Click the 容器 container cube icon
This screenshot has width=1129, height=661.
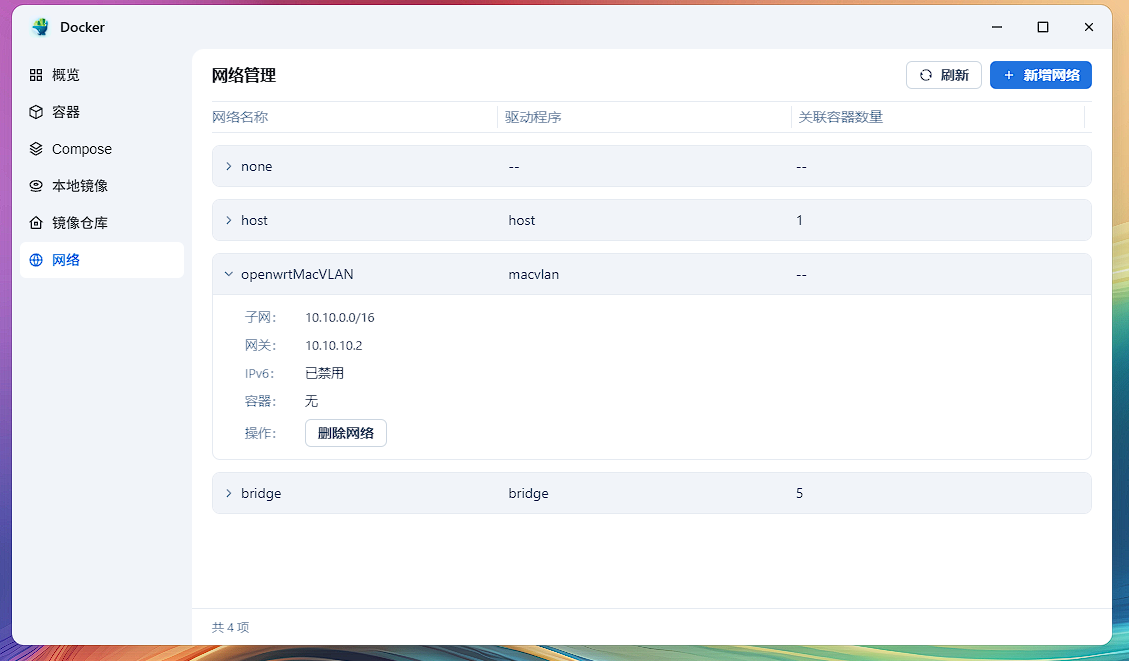[36, 112]
